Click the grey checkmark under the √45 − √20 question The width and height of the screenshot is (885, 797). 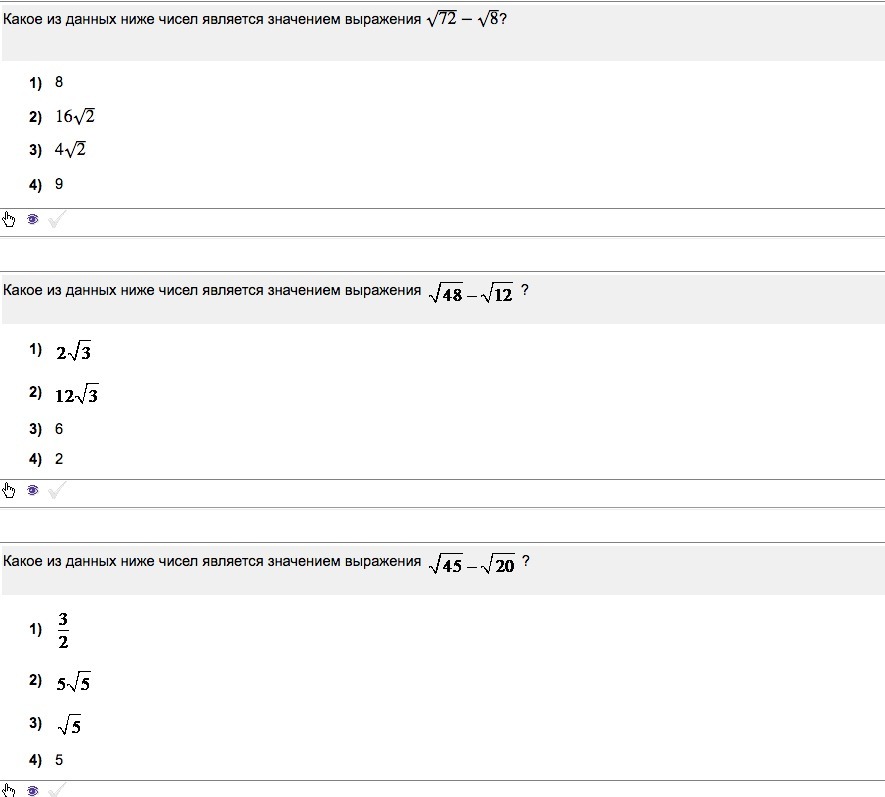click(x=56, y=790)
